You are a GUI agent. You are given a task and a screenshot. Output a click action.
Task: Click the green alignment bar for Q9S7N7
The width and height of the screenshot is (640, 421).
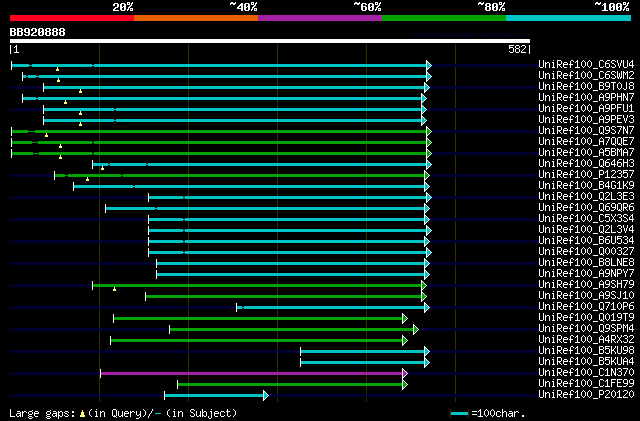pos(219,131)
